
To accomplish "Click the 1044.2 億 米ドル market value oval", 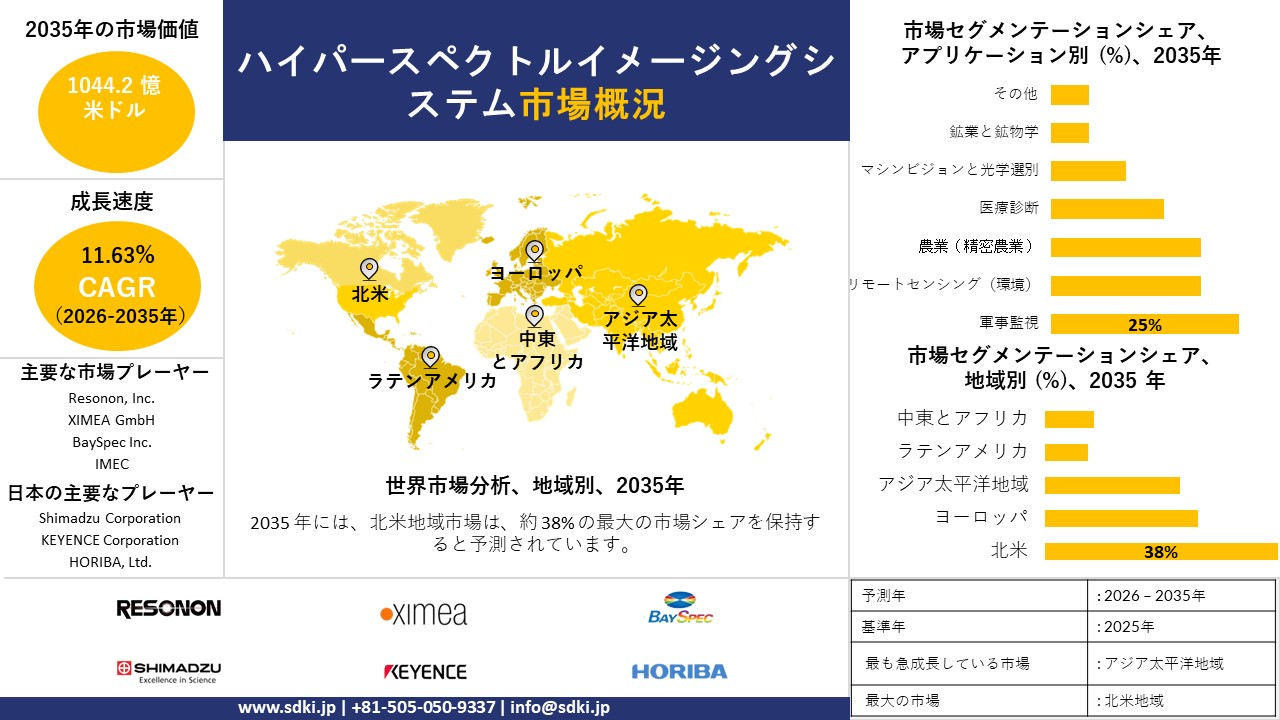I will point(114,98).
